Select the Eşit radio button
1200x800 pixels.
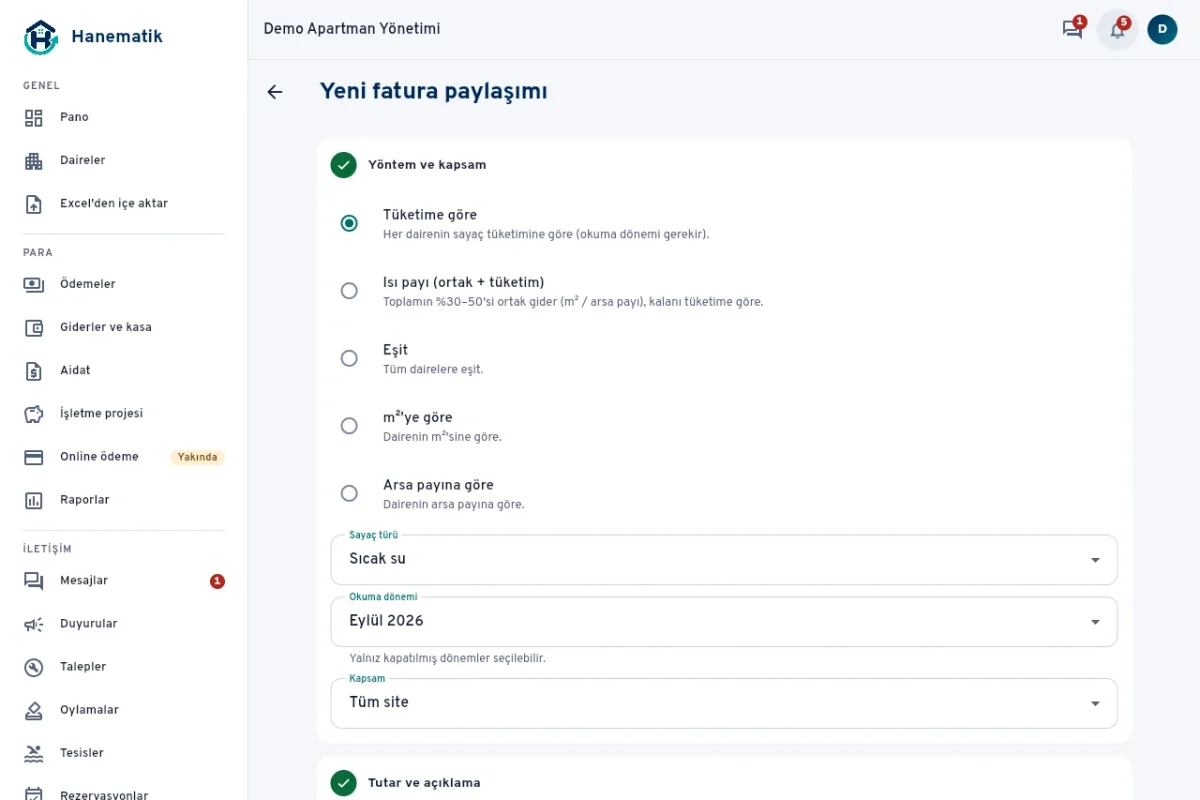click(x=349, y=358)
